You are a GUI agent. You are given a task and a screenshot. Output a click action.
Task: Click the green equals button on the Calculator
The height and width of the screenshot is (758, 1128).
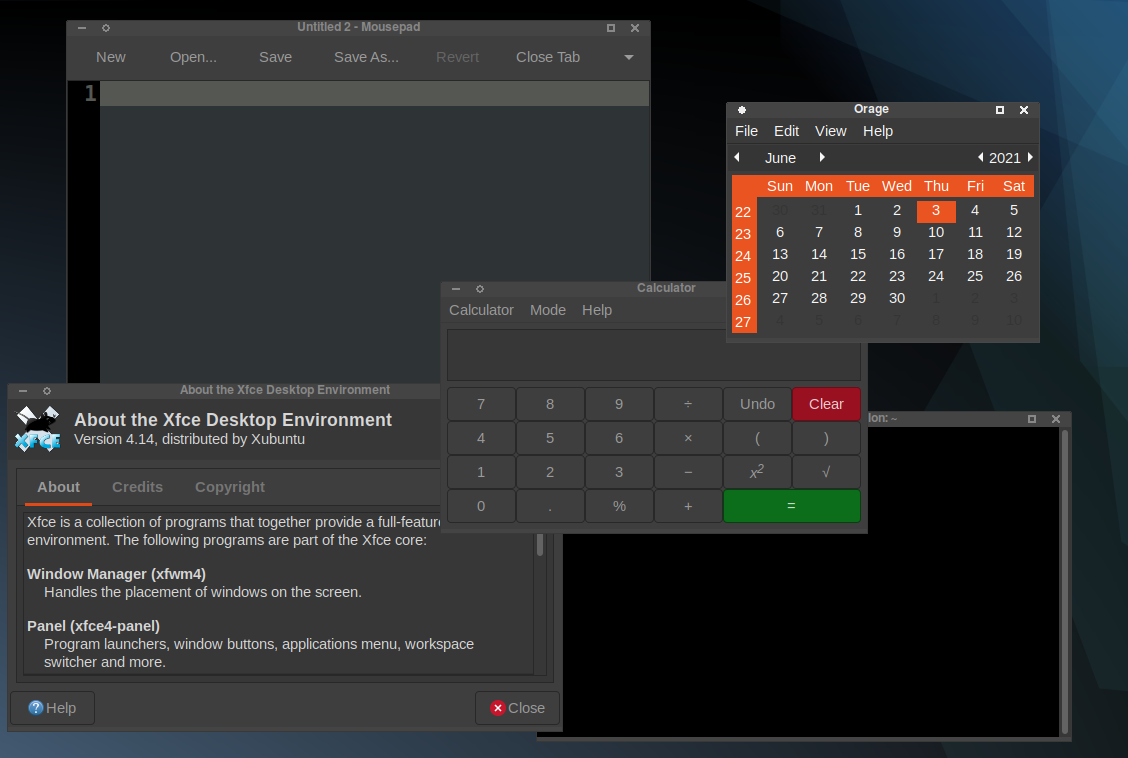(791, 506)
